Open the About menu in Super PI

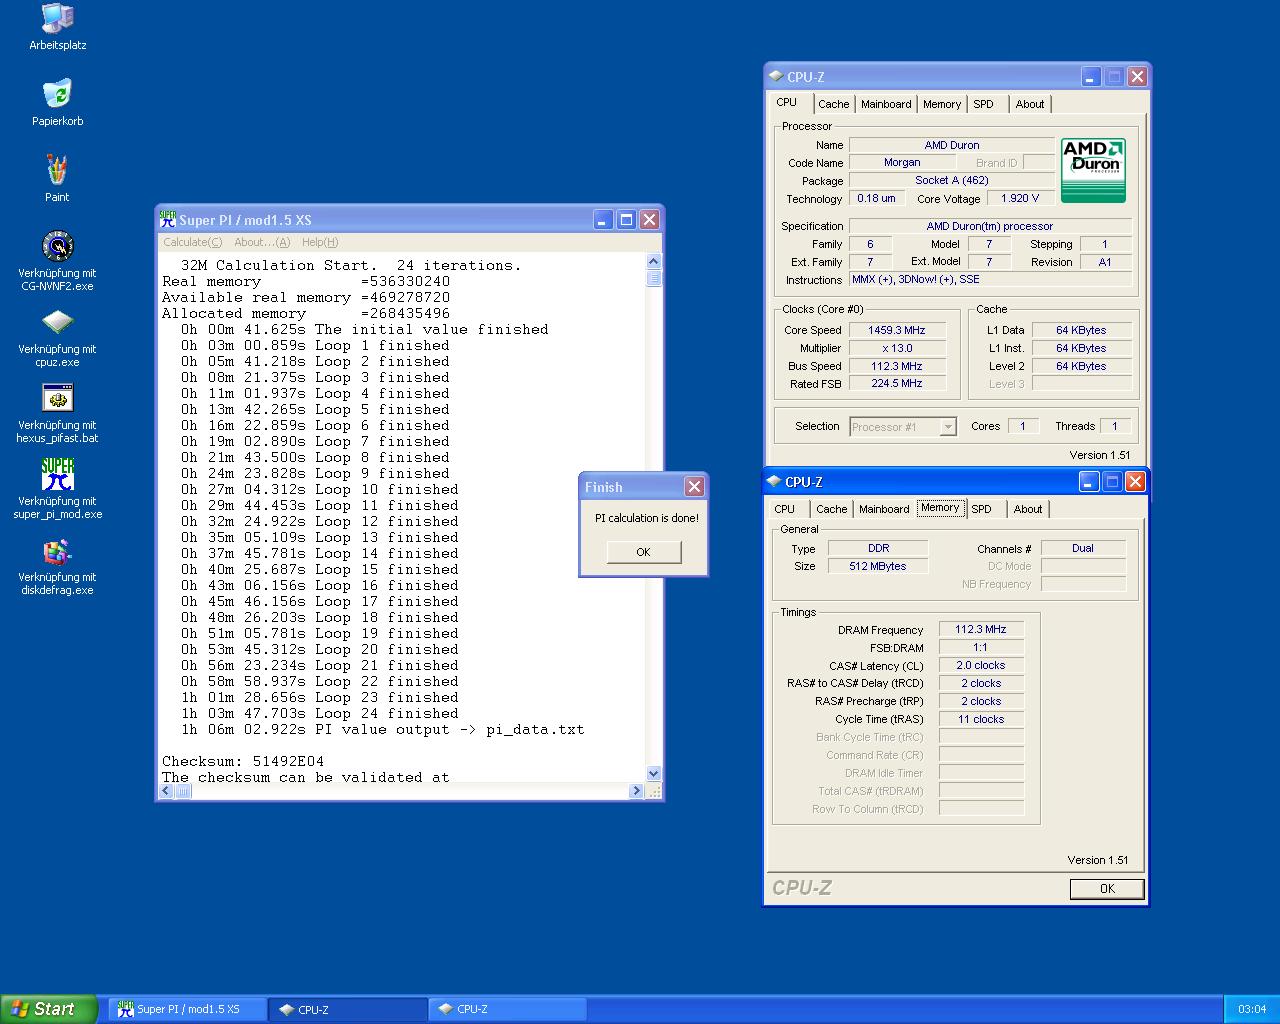coord(262,242)
